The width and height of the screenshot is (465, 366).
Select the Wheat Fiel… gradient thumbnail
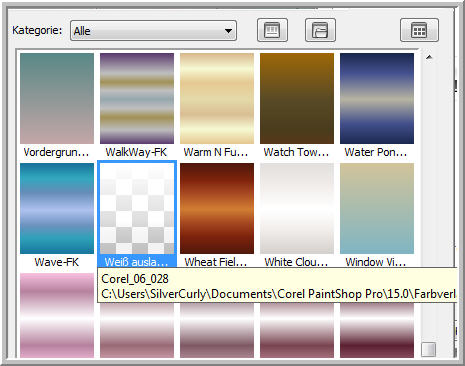tap(217, 208)
